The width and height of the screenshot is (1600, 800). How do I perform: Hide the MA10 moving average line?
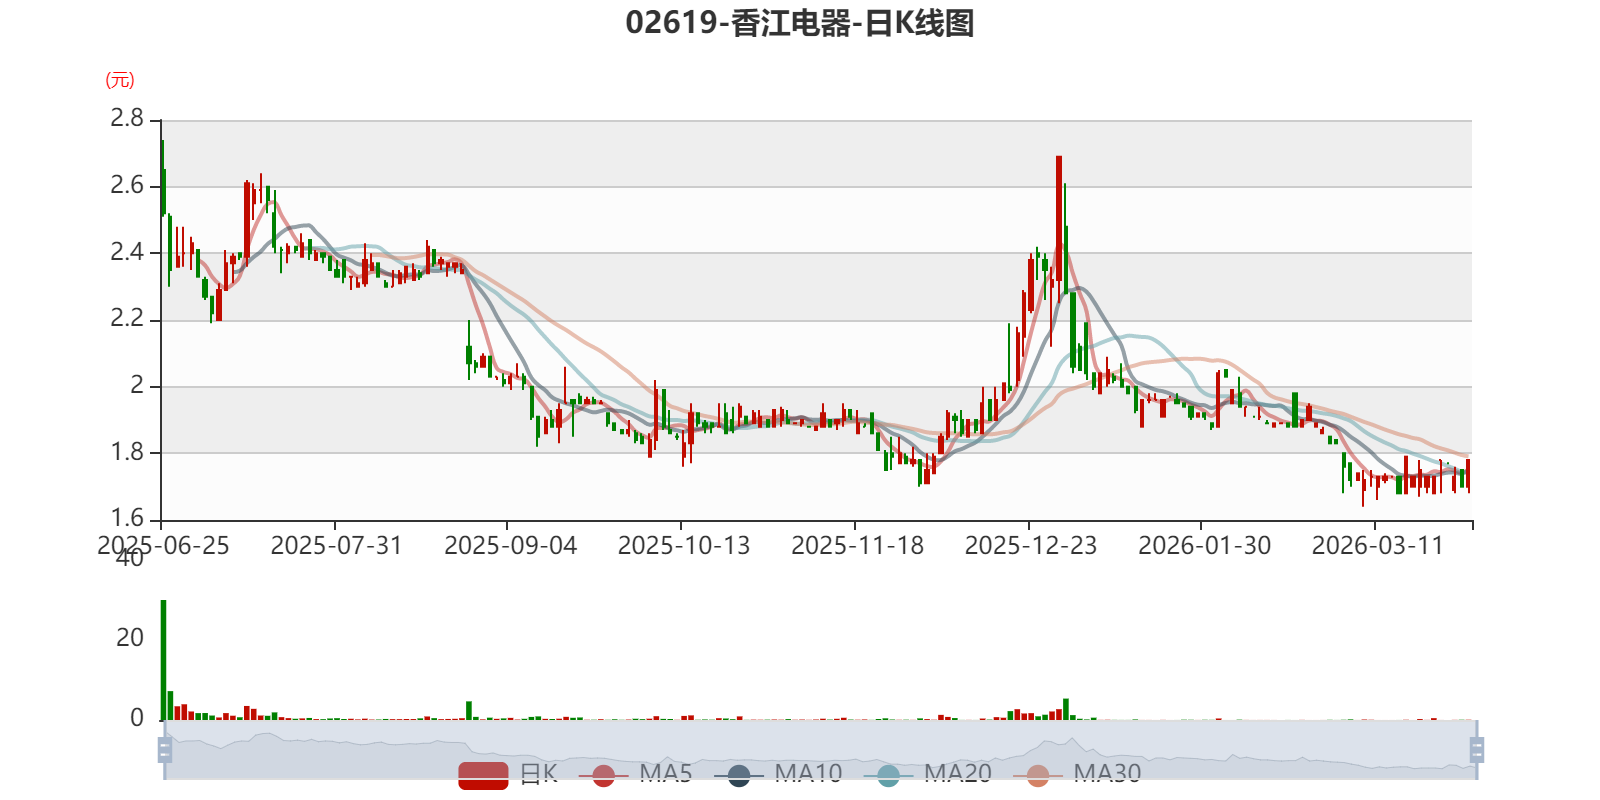pyautogui.click(x=778, y=775)
